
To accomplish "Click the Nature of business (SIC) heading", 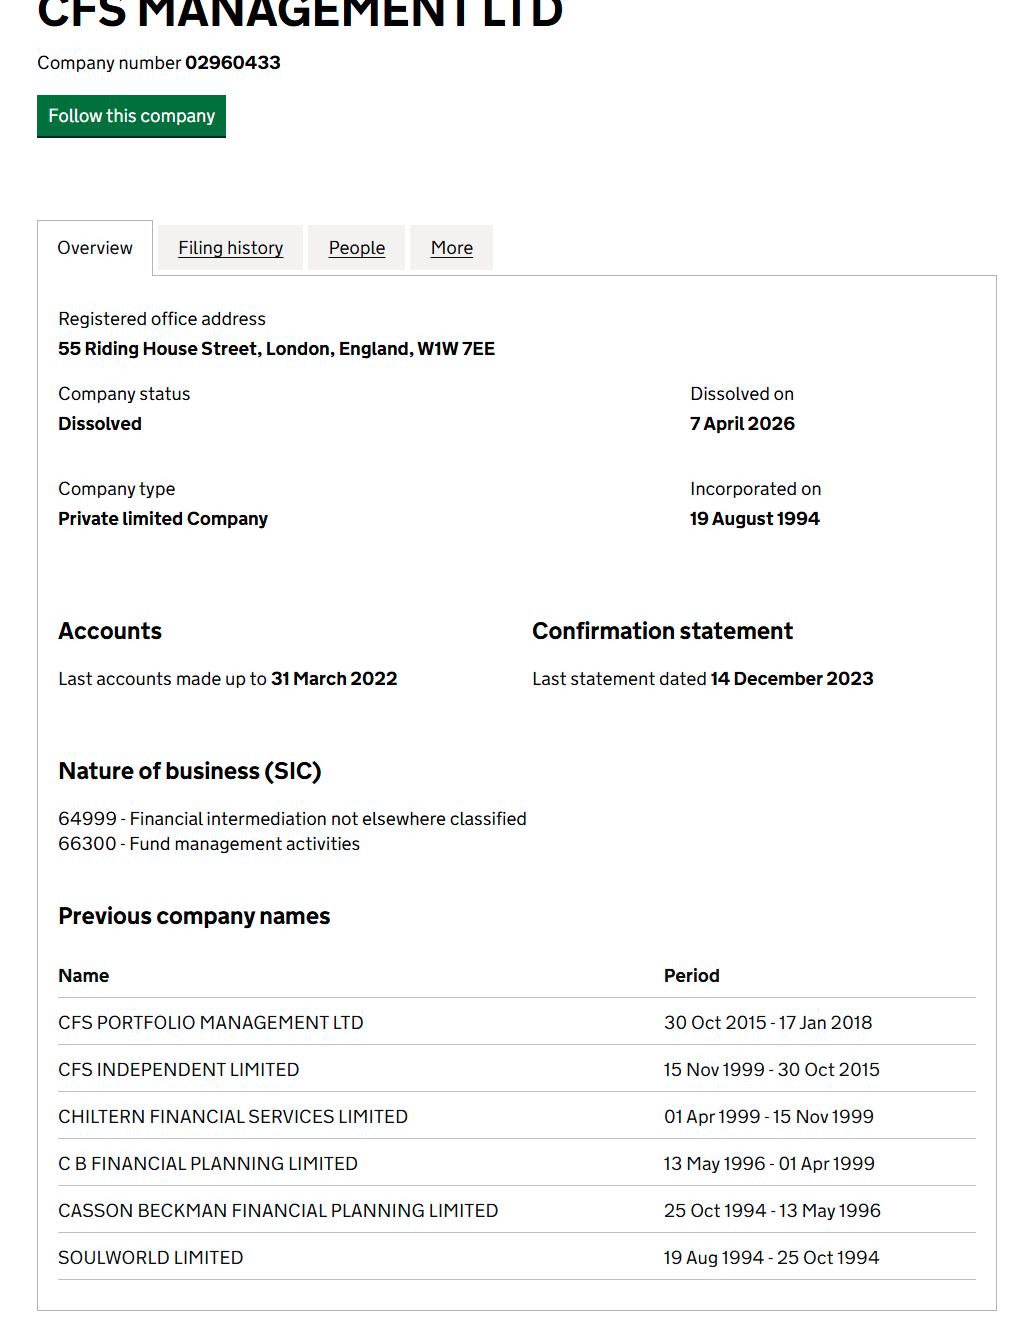I will (190, 771).
